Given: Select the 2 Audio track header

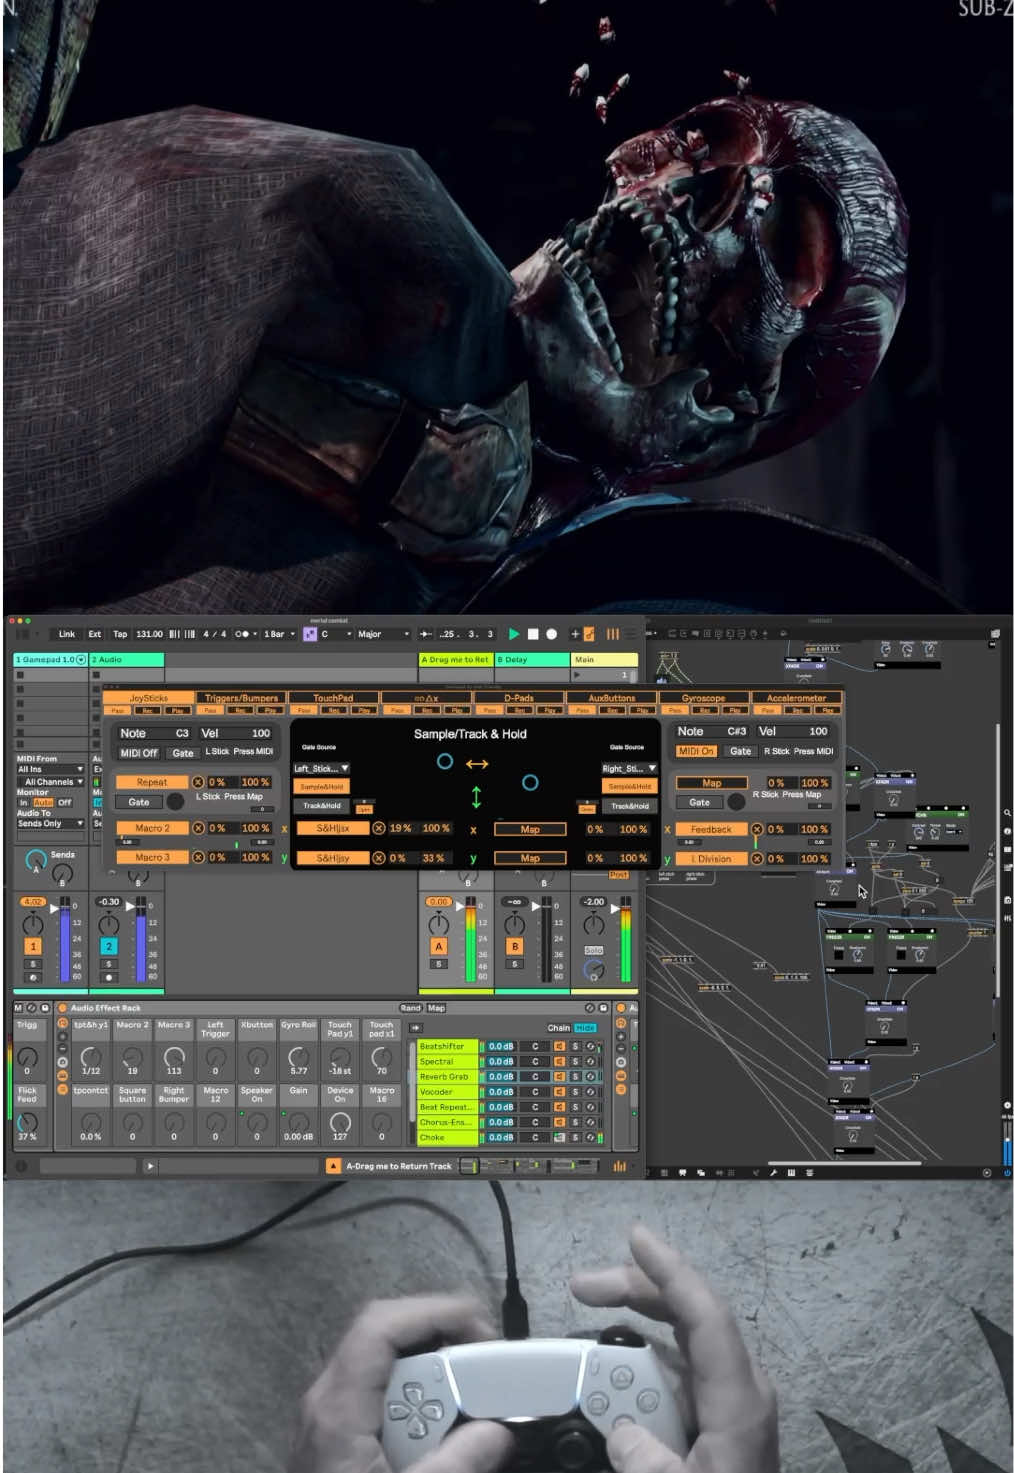Looking at the screenshot, I should click(x=127, y=660).
